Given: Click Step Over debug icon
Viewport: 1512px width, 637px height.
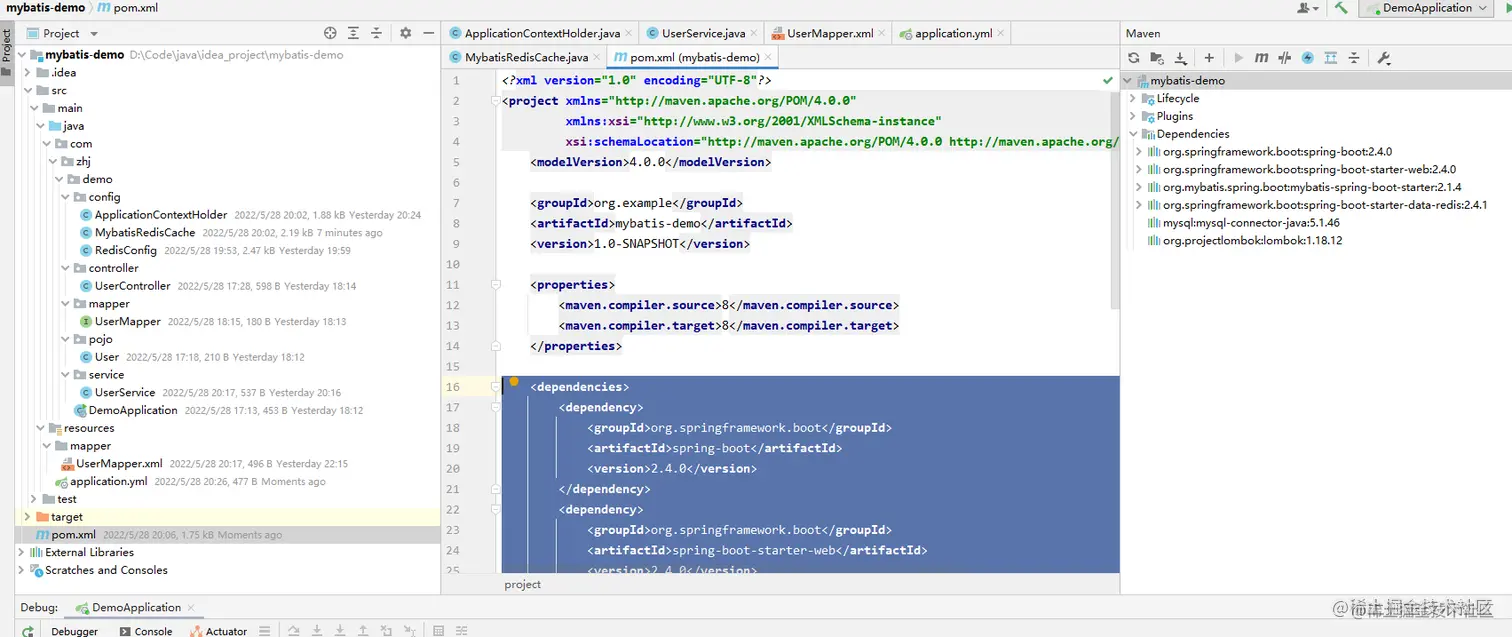Looking at the screenshot, I should [293, 631].
